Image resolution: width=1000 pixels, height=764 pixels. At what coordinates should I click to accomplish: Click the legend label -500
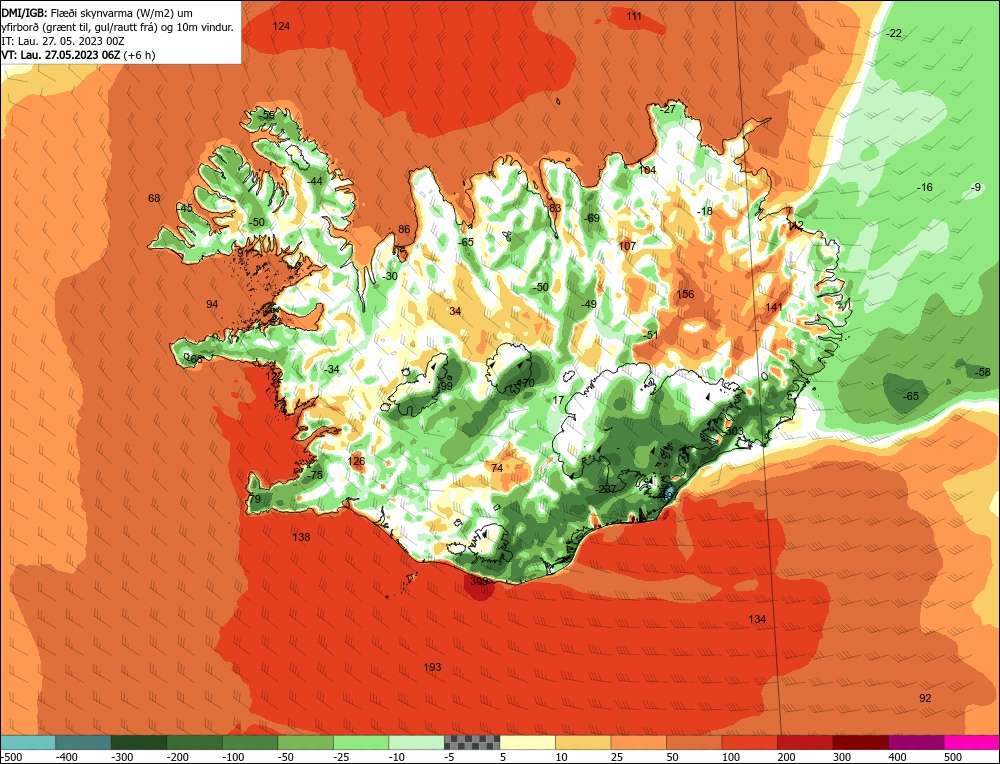click(x=11, y=757)
